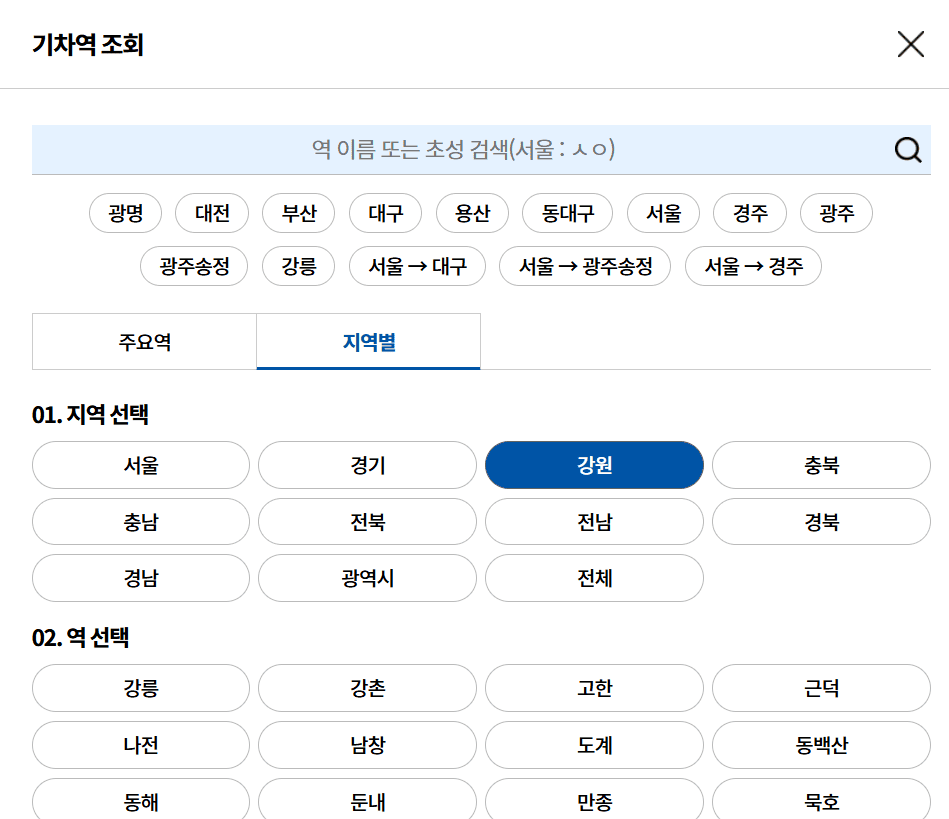The height and width of the screenshot is (819, 949).
Task: Choose 동백산 station
Action: click(x=821, y=745)
